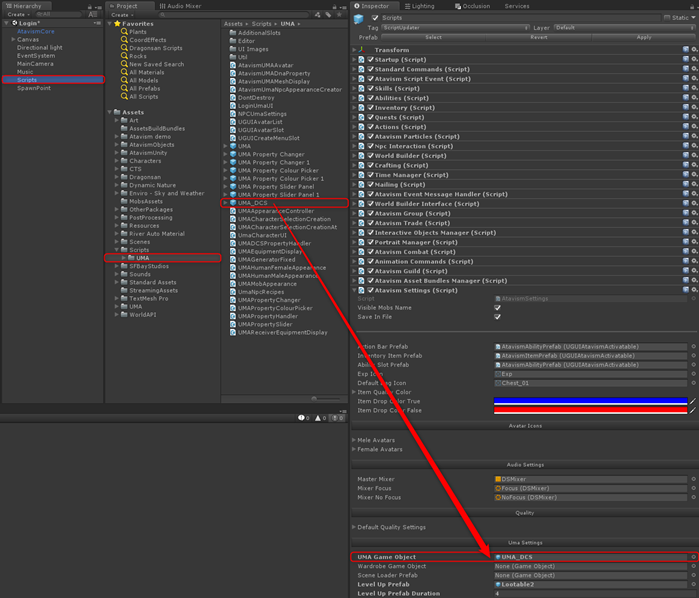Toggle the Visible Mobs Name checkbox
699x598 pixels.
498,308
